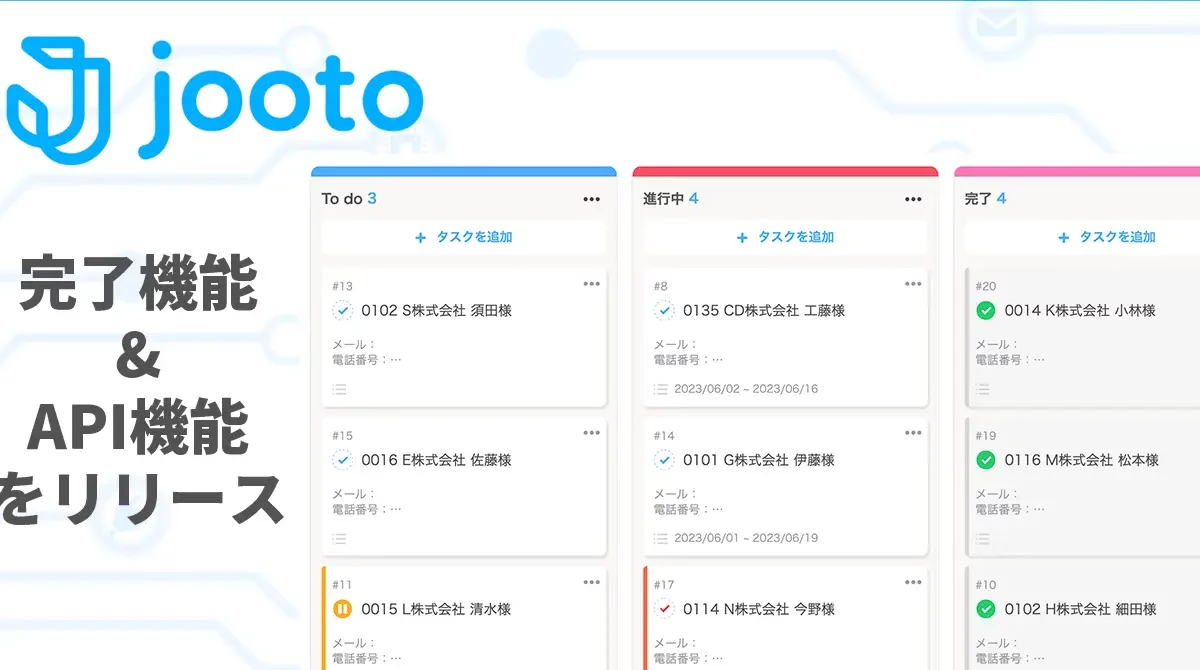Open description icon on card #19
Screen dimensions: 1200x670
pyautogui.click(x=983, y=538)
